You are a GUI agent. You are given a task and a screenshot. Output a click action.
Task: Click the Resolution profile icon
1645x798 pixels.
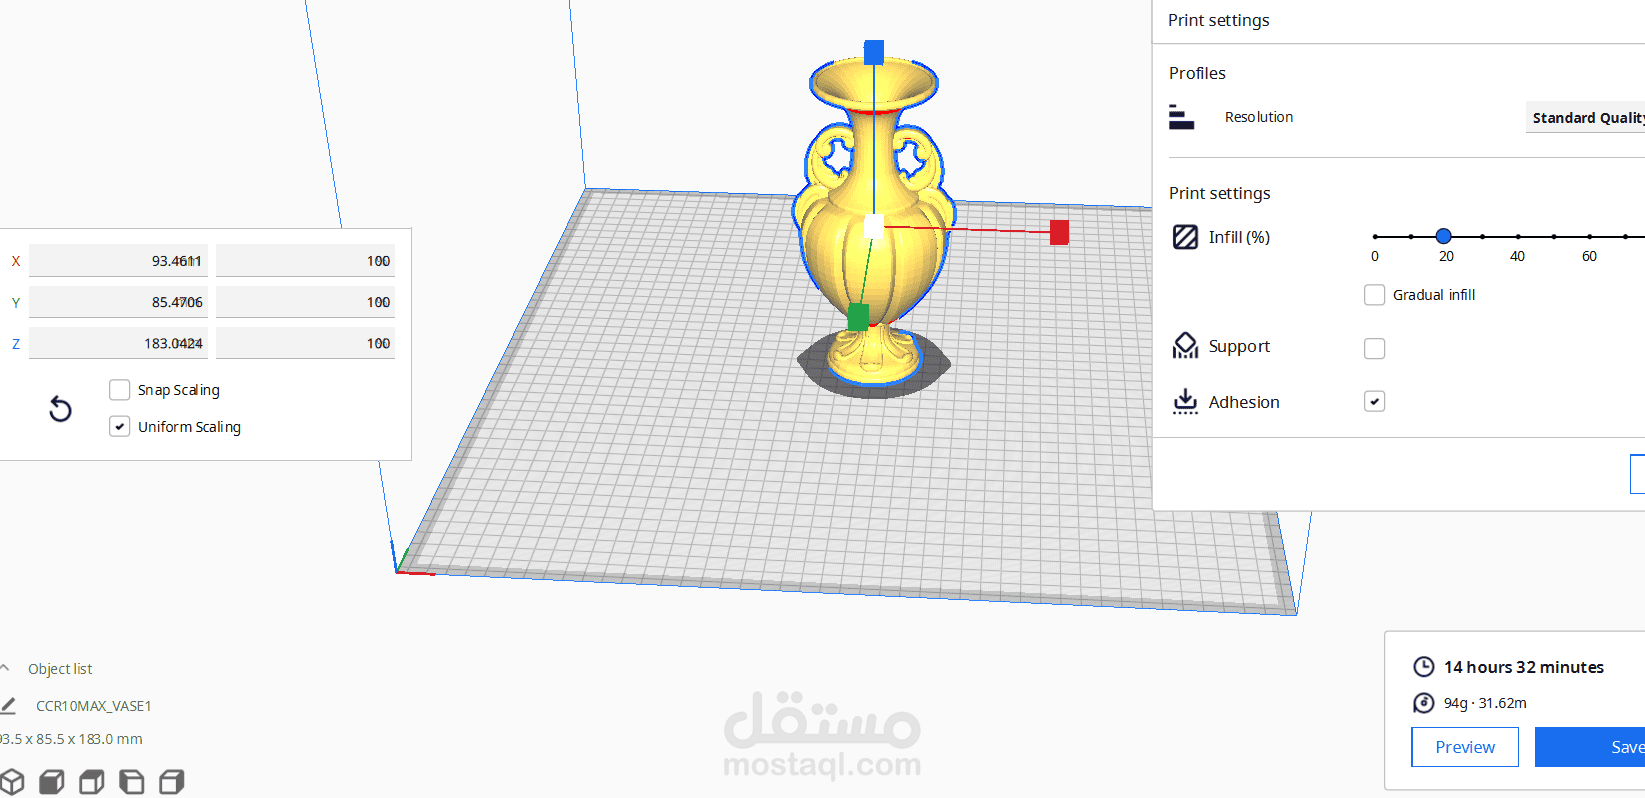[1181, 117]
